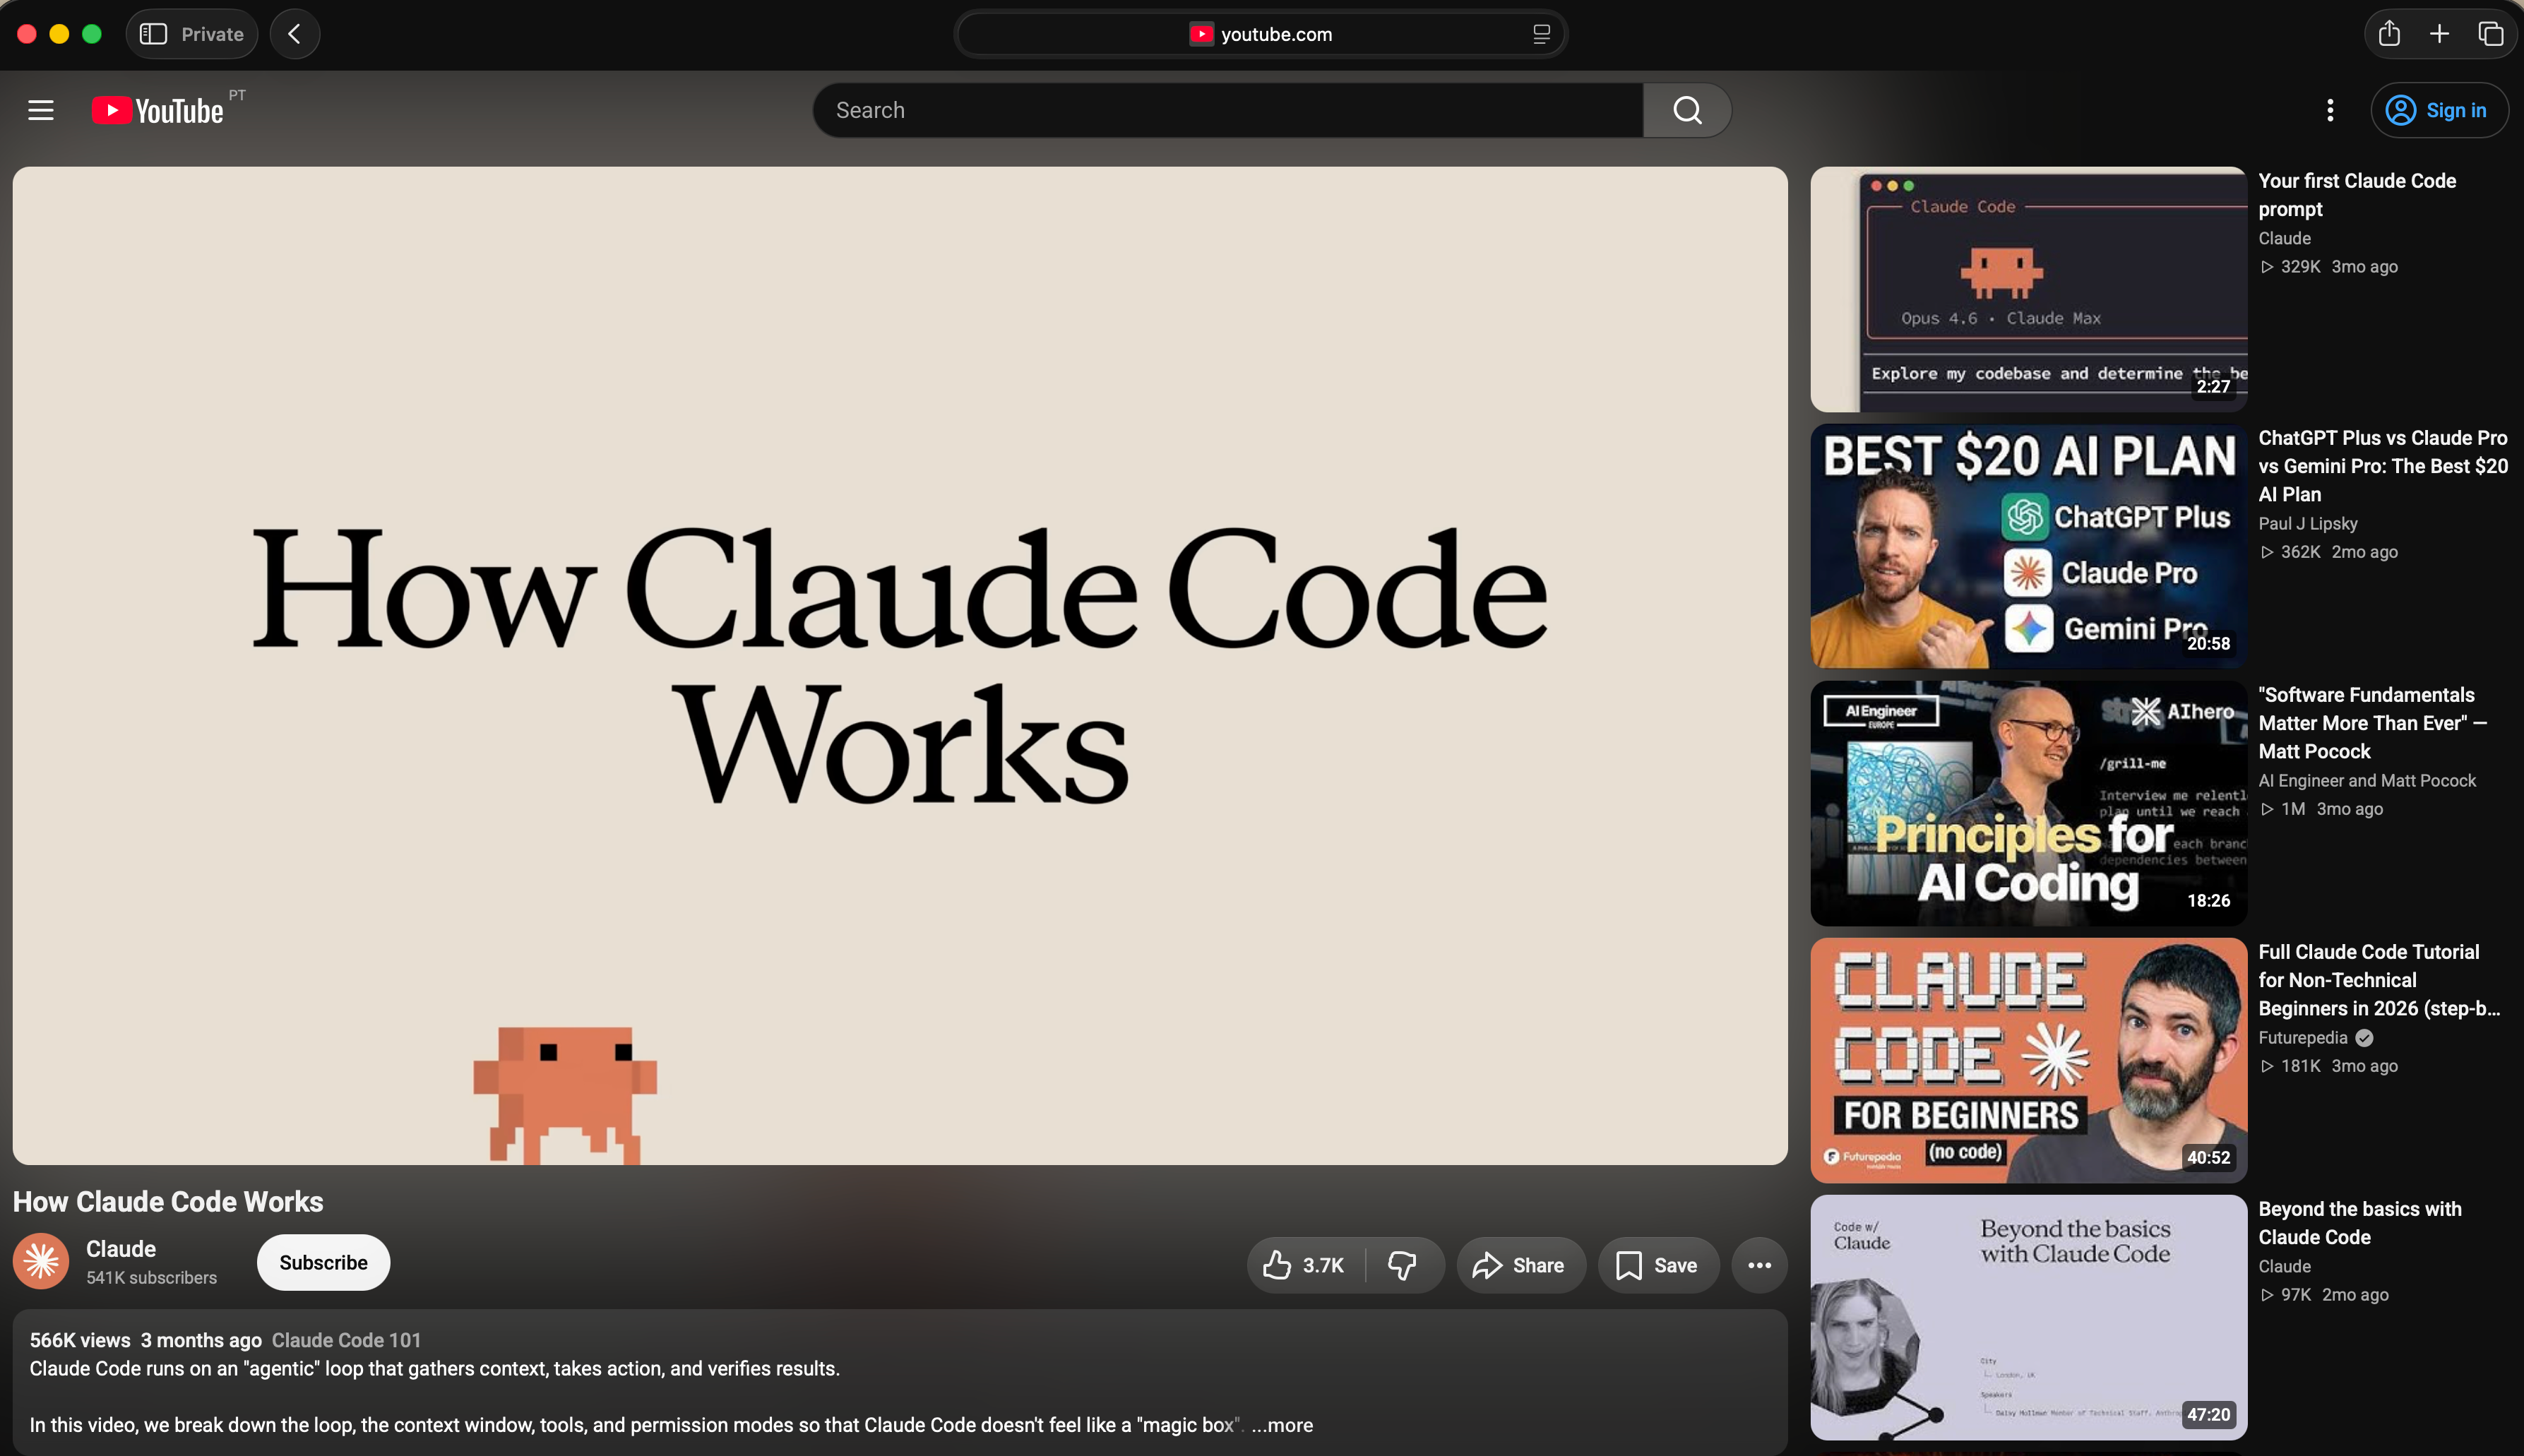The width and height of the screenshot is (2524, 1456).
Task: Open the Claude channel name link
Action: (121, 1249)
